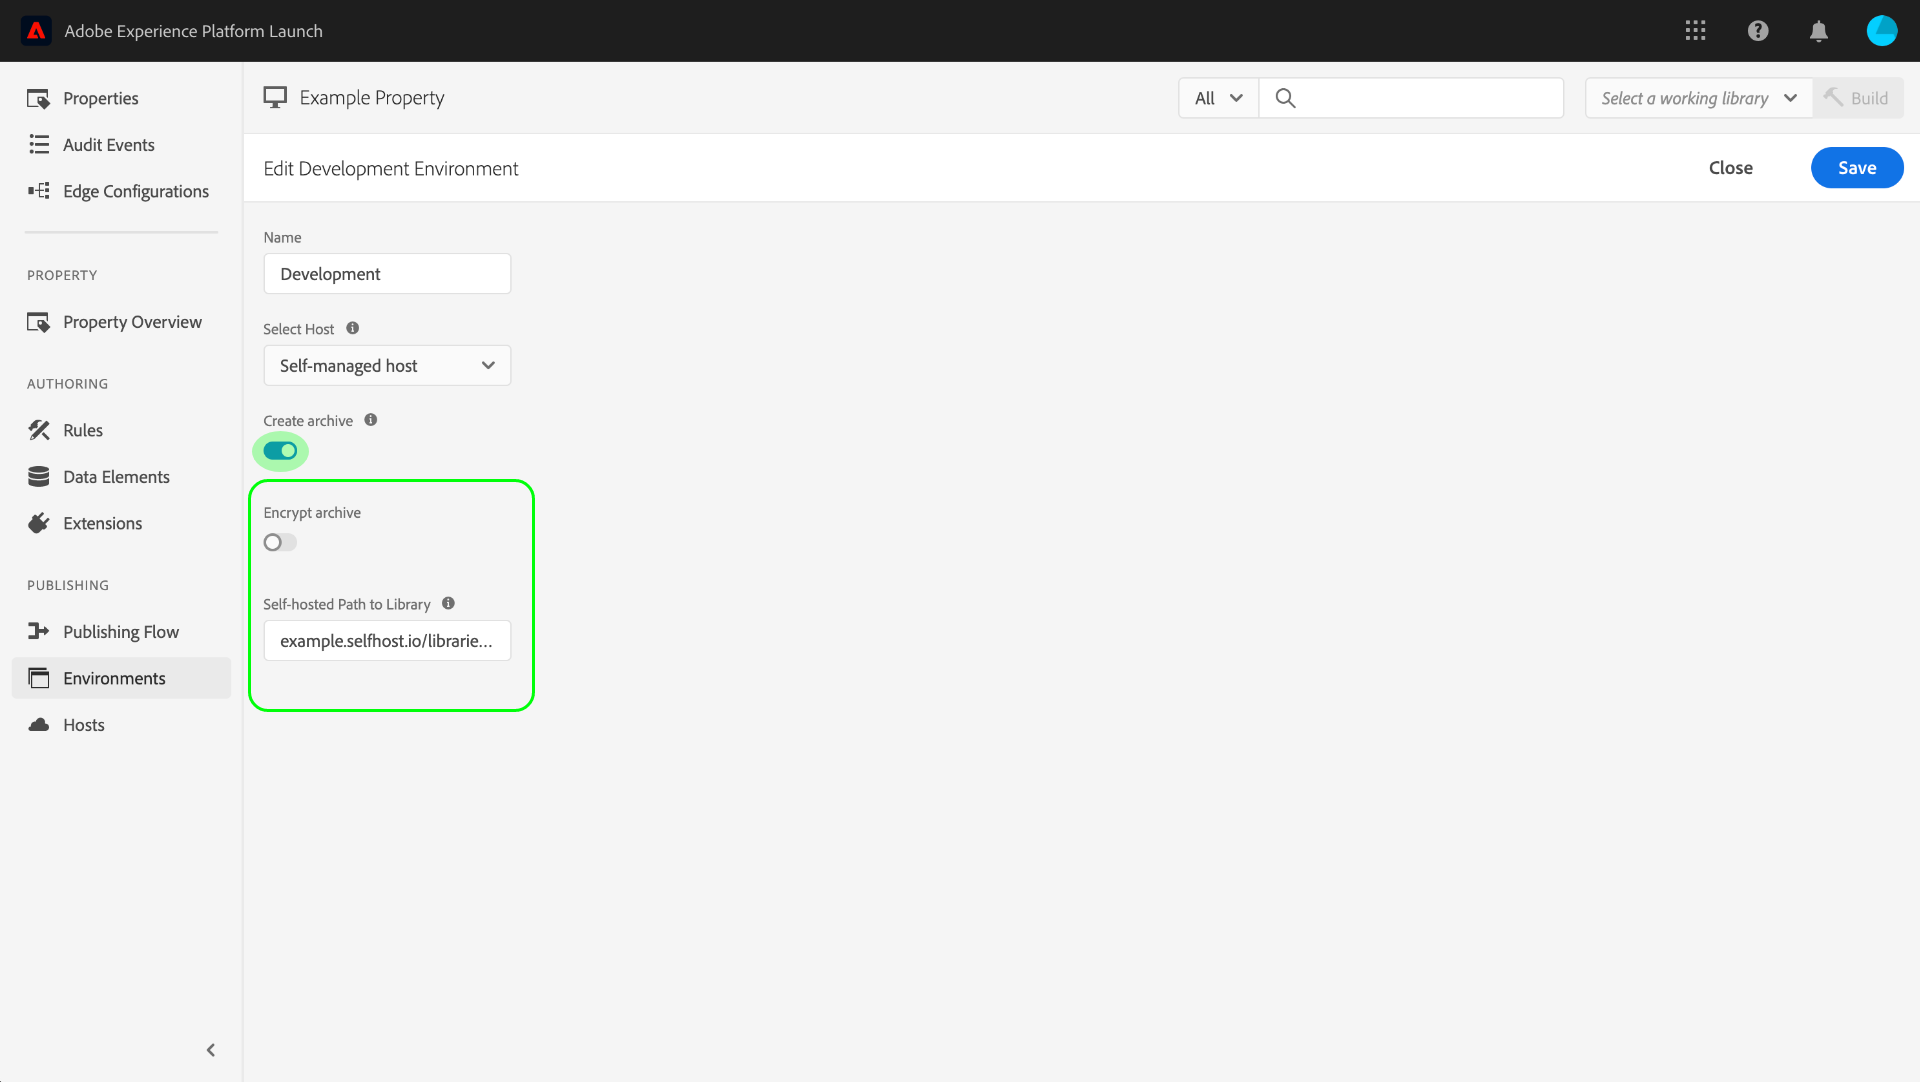Enable the Encrypt archive toggle

pyautogui.click(x=280, y=542)
